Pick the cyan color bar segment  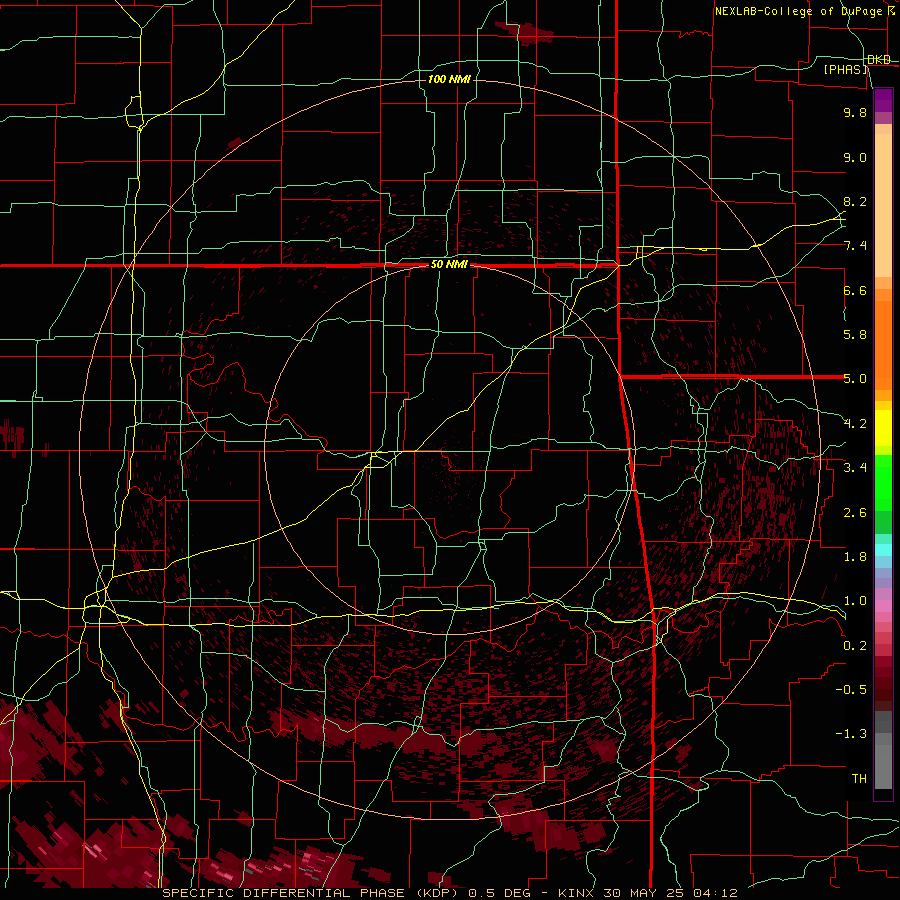tap(883, 550)
